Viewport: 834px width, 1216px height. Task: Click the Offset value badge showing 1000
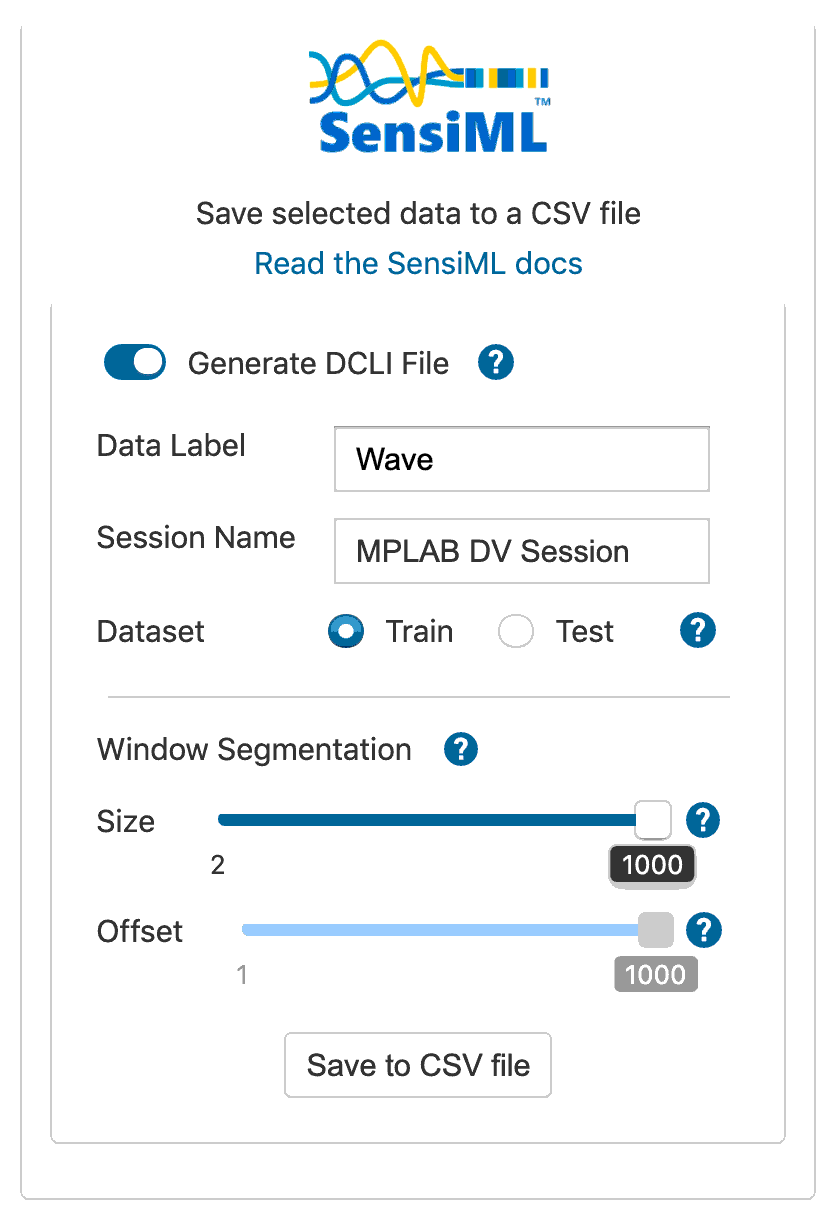click(656, 975)
